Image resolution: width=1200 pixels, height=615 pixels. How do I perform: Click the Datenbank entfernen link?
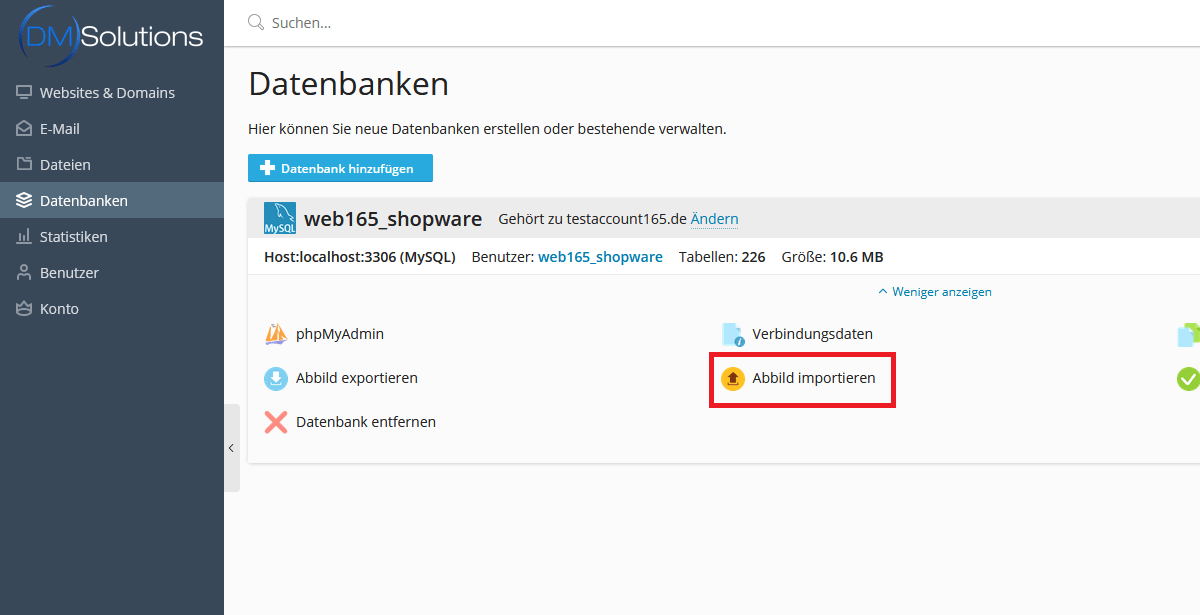[x=366, y=422]
